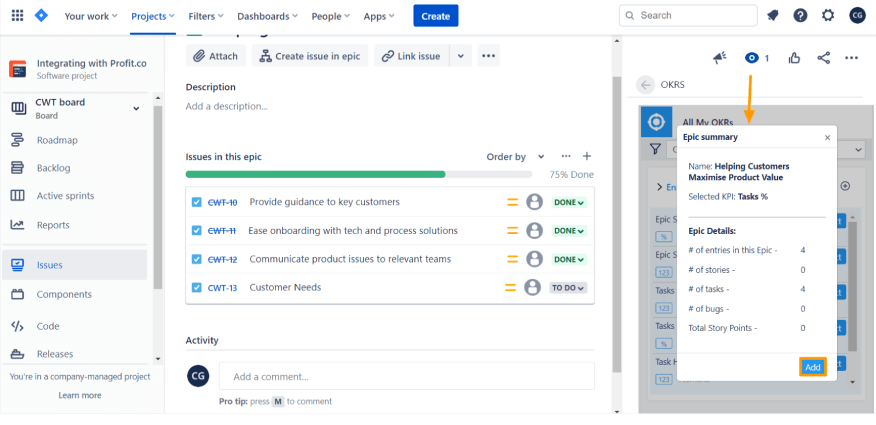The image size is (876, 425).
Task: Select Issues in sidebar
Action: click(75, 265)
